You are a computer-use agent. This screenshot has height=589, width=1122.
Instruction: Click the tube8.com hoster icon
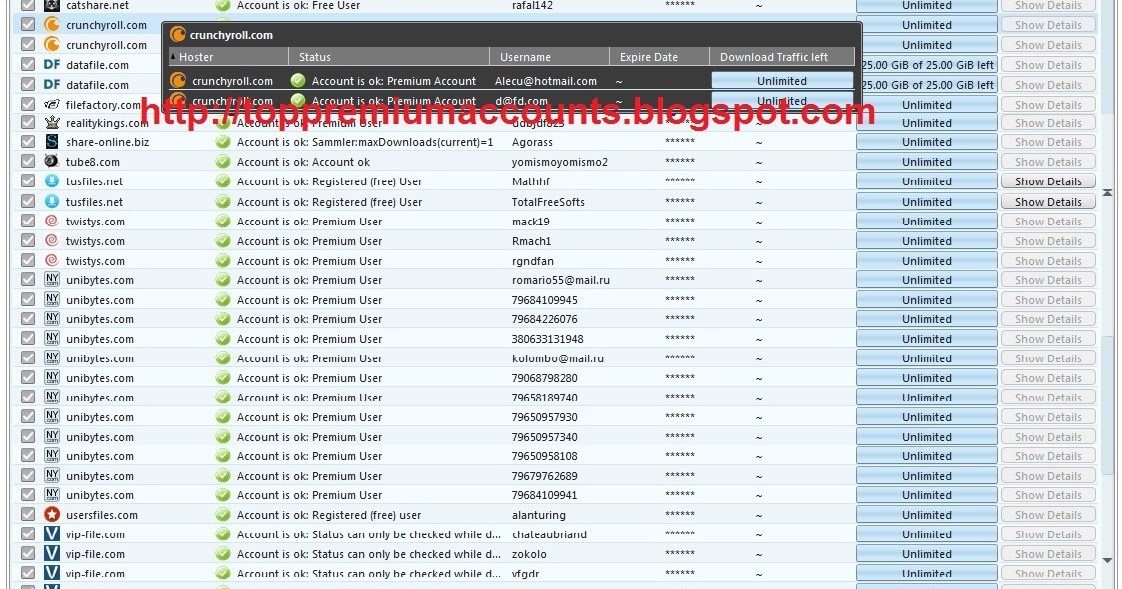pyautogui.click(x=52, y=161)
